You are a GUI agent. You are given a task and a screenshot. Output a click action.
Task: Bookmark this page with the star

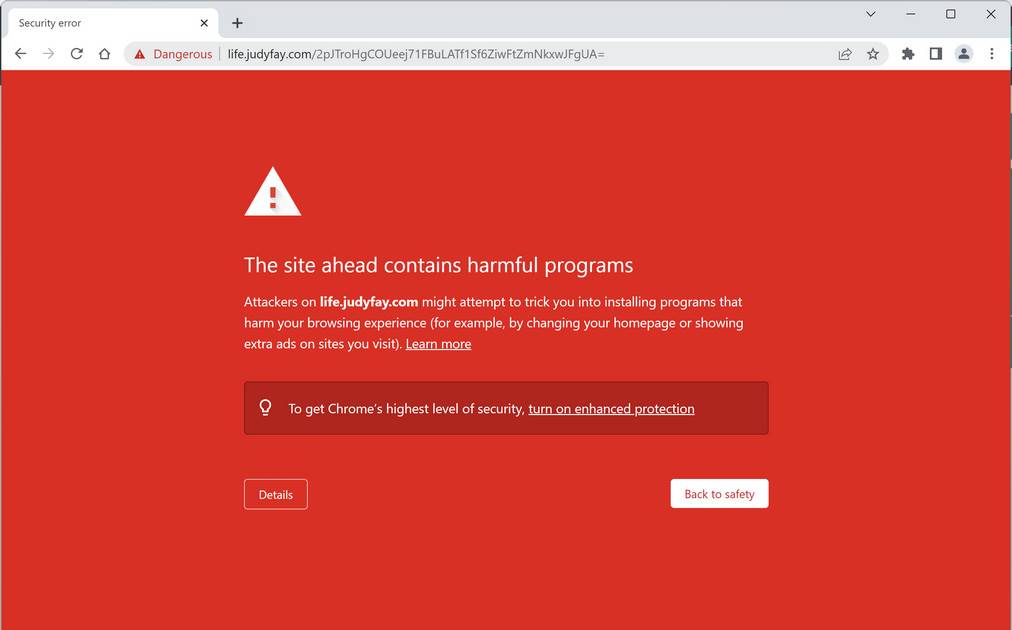coord(873,54)
